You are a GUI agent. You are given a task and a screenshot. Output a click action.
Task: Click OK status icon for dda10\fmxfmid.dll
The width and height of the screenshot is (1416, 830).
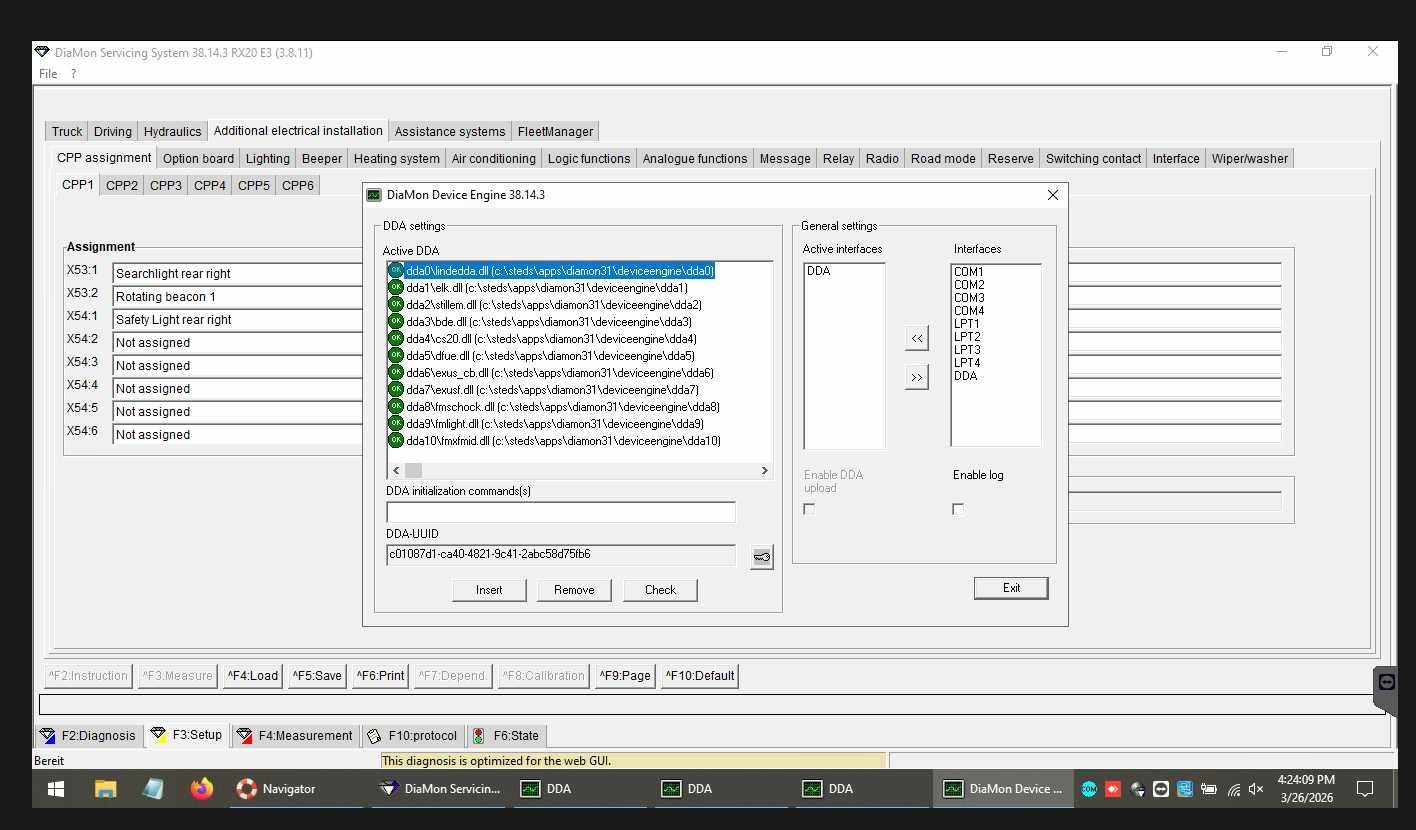[396, 441]
